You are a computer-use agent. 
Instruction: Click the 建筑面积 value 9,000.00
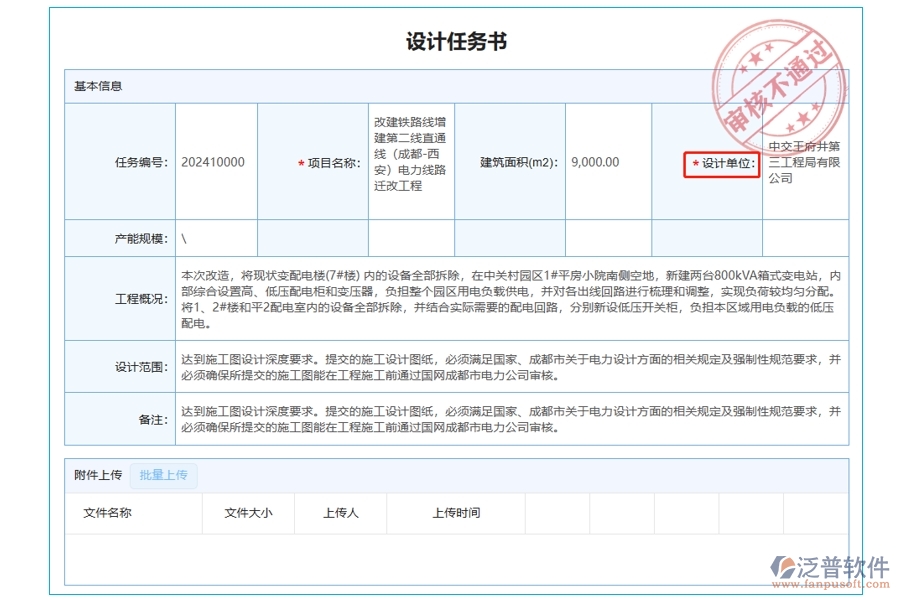click(x=596, y=161)
